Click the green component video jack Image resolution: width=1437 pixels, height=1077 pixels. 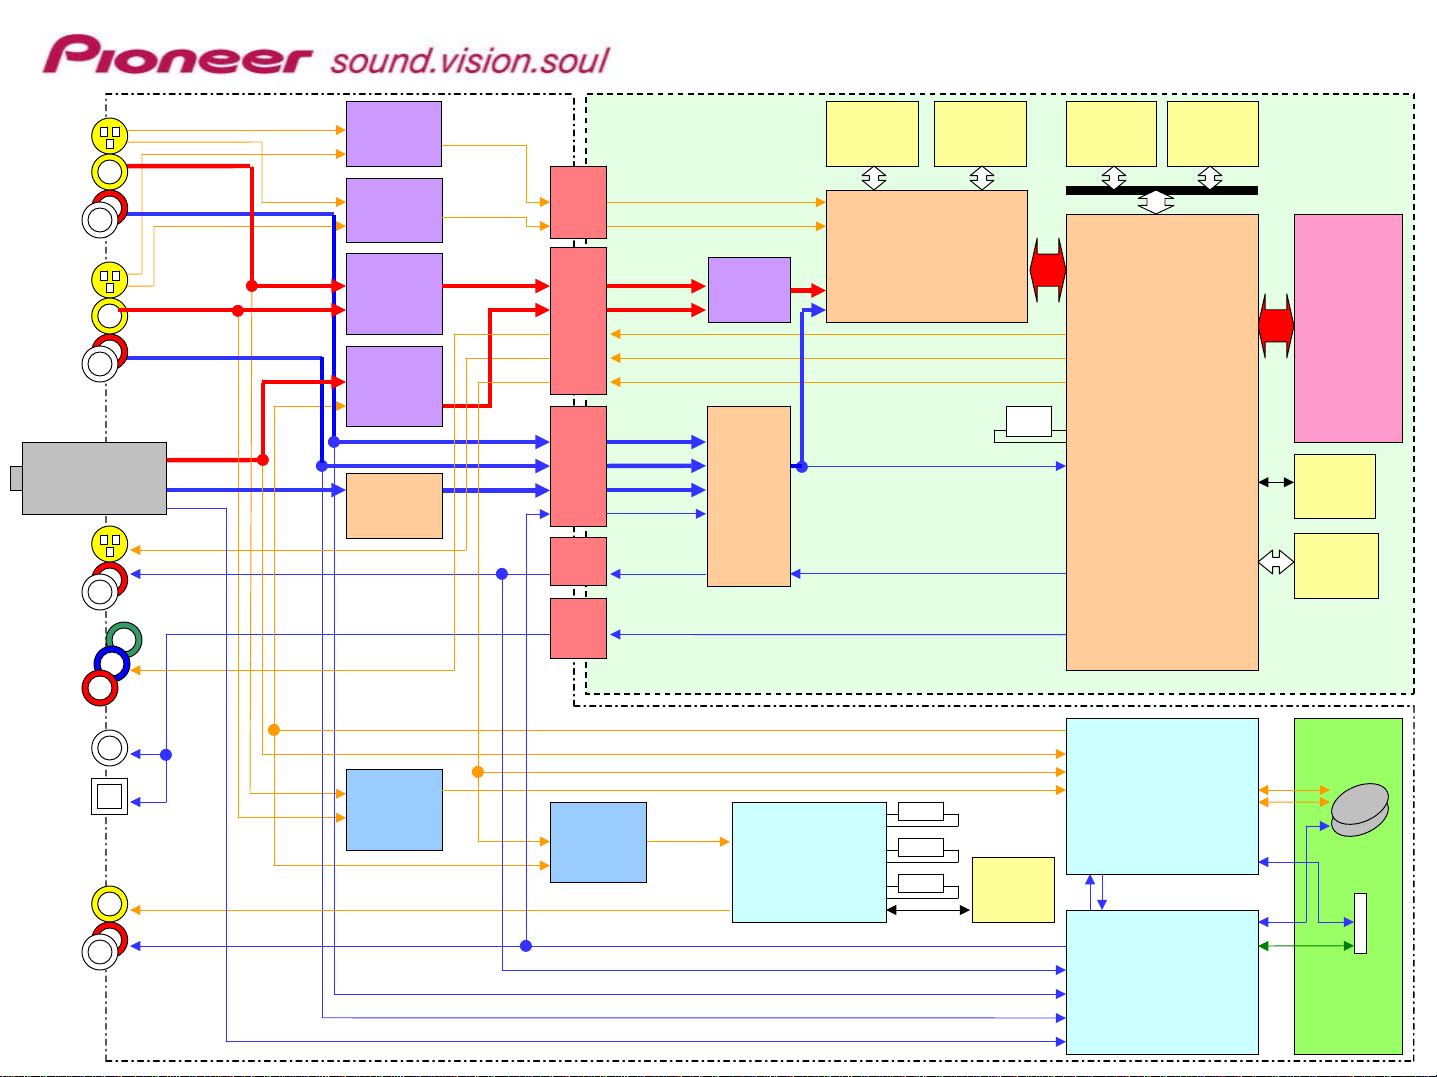pyautogui.click(x=124, y=639)
